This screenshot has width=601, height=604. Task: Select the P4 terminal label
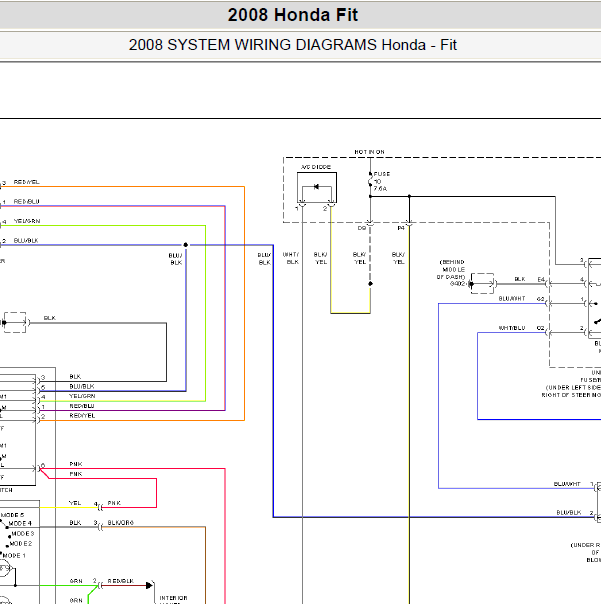[x=401, y=228]
